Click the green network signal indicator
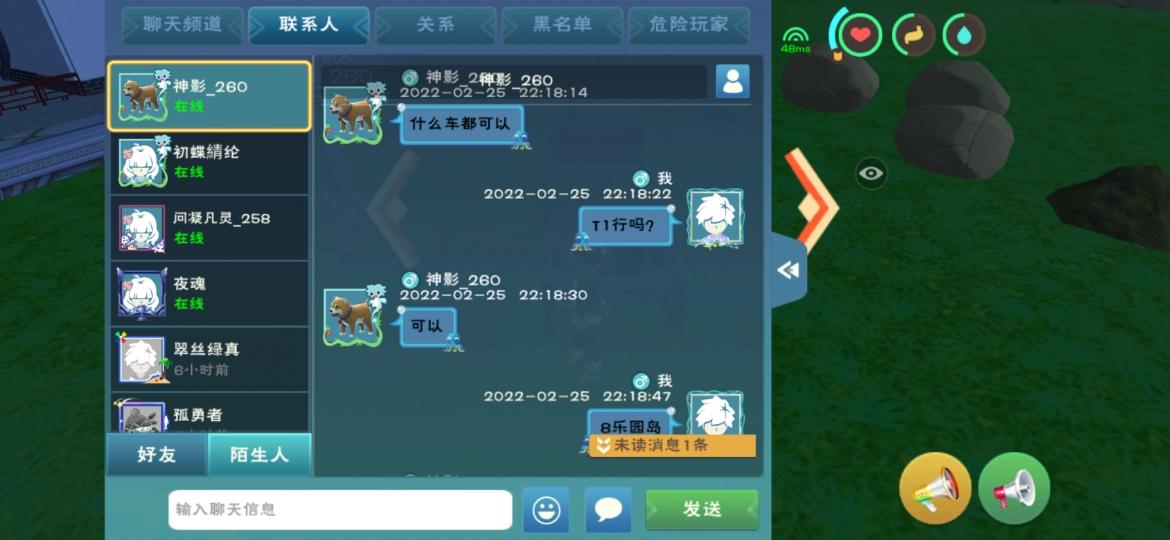 (796, 40)
